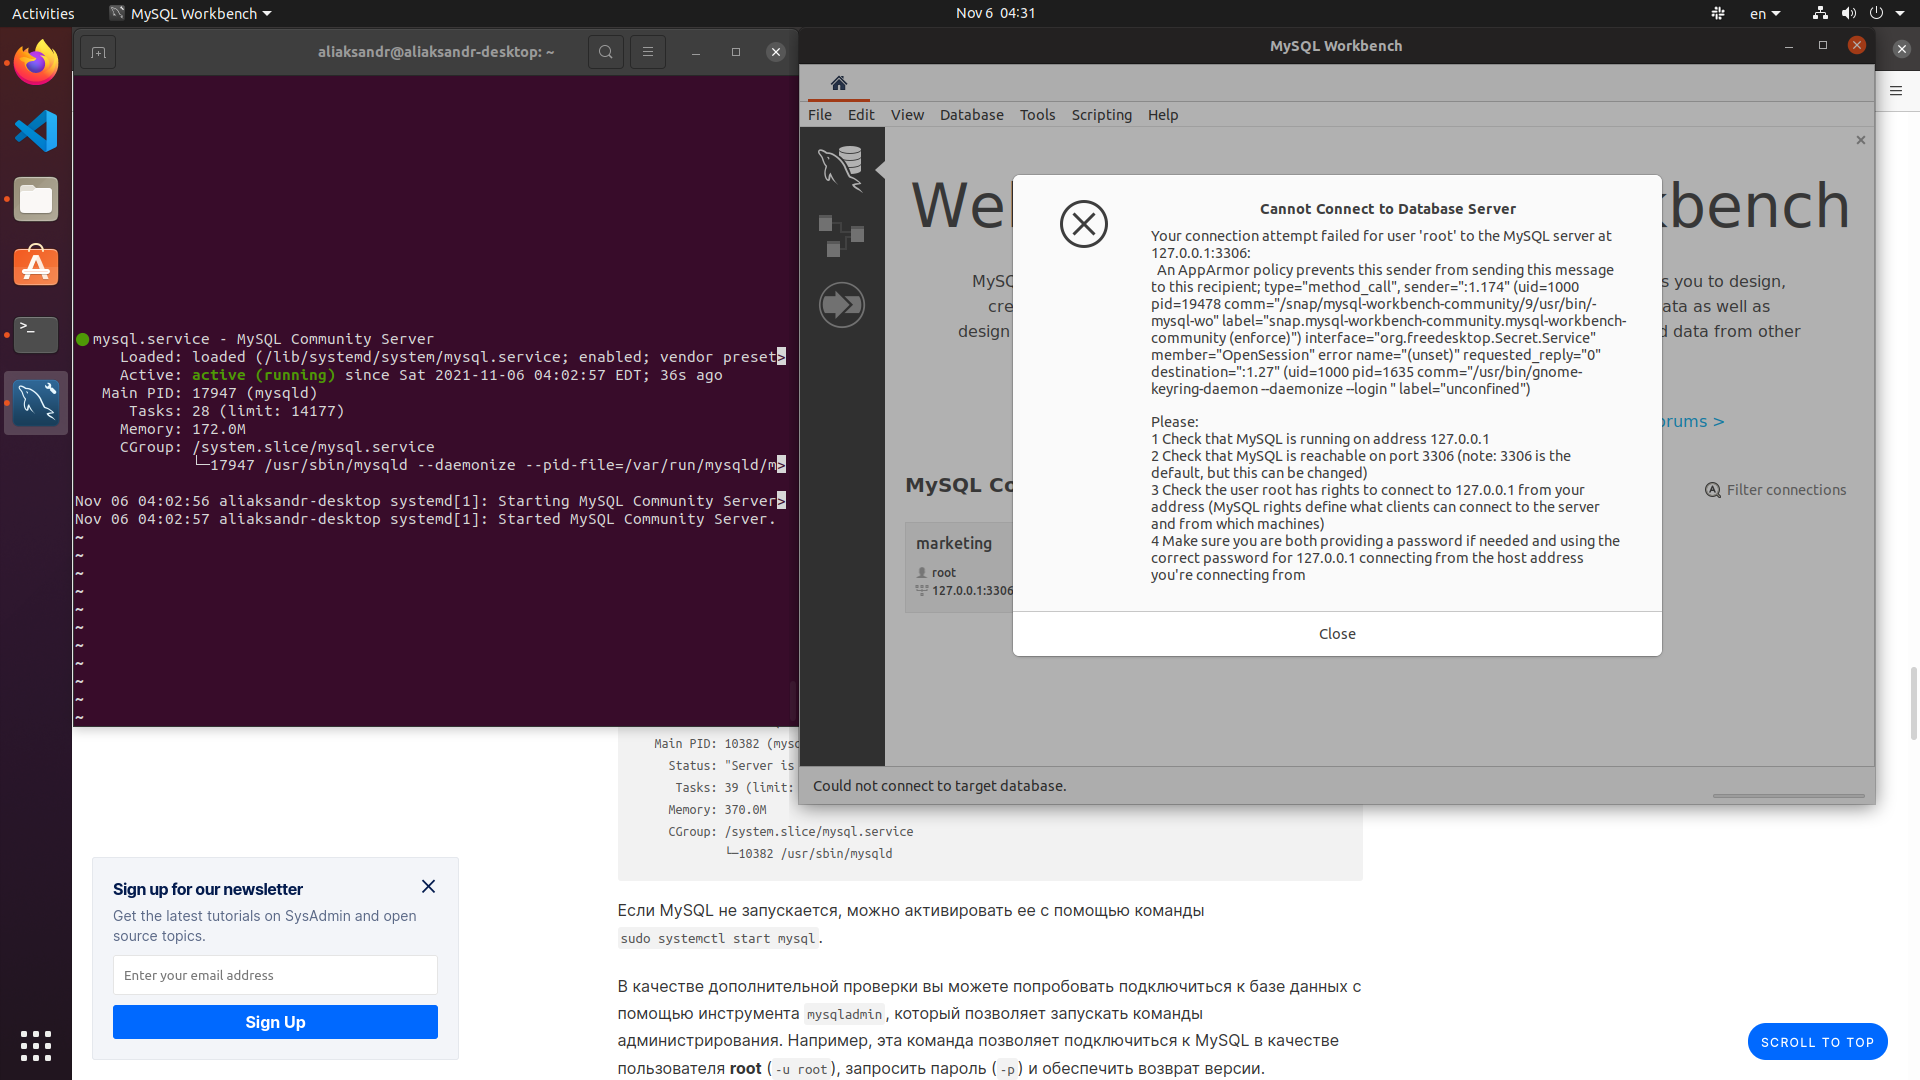
Task: Open the View menu in Workbench
Action: (907, 115)
